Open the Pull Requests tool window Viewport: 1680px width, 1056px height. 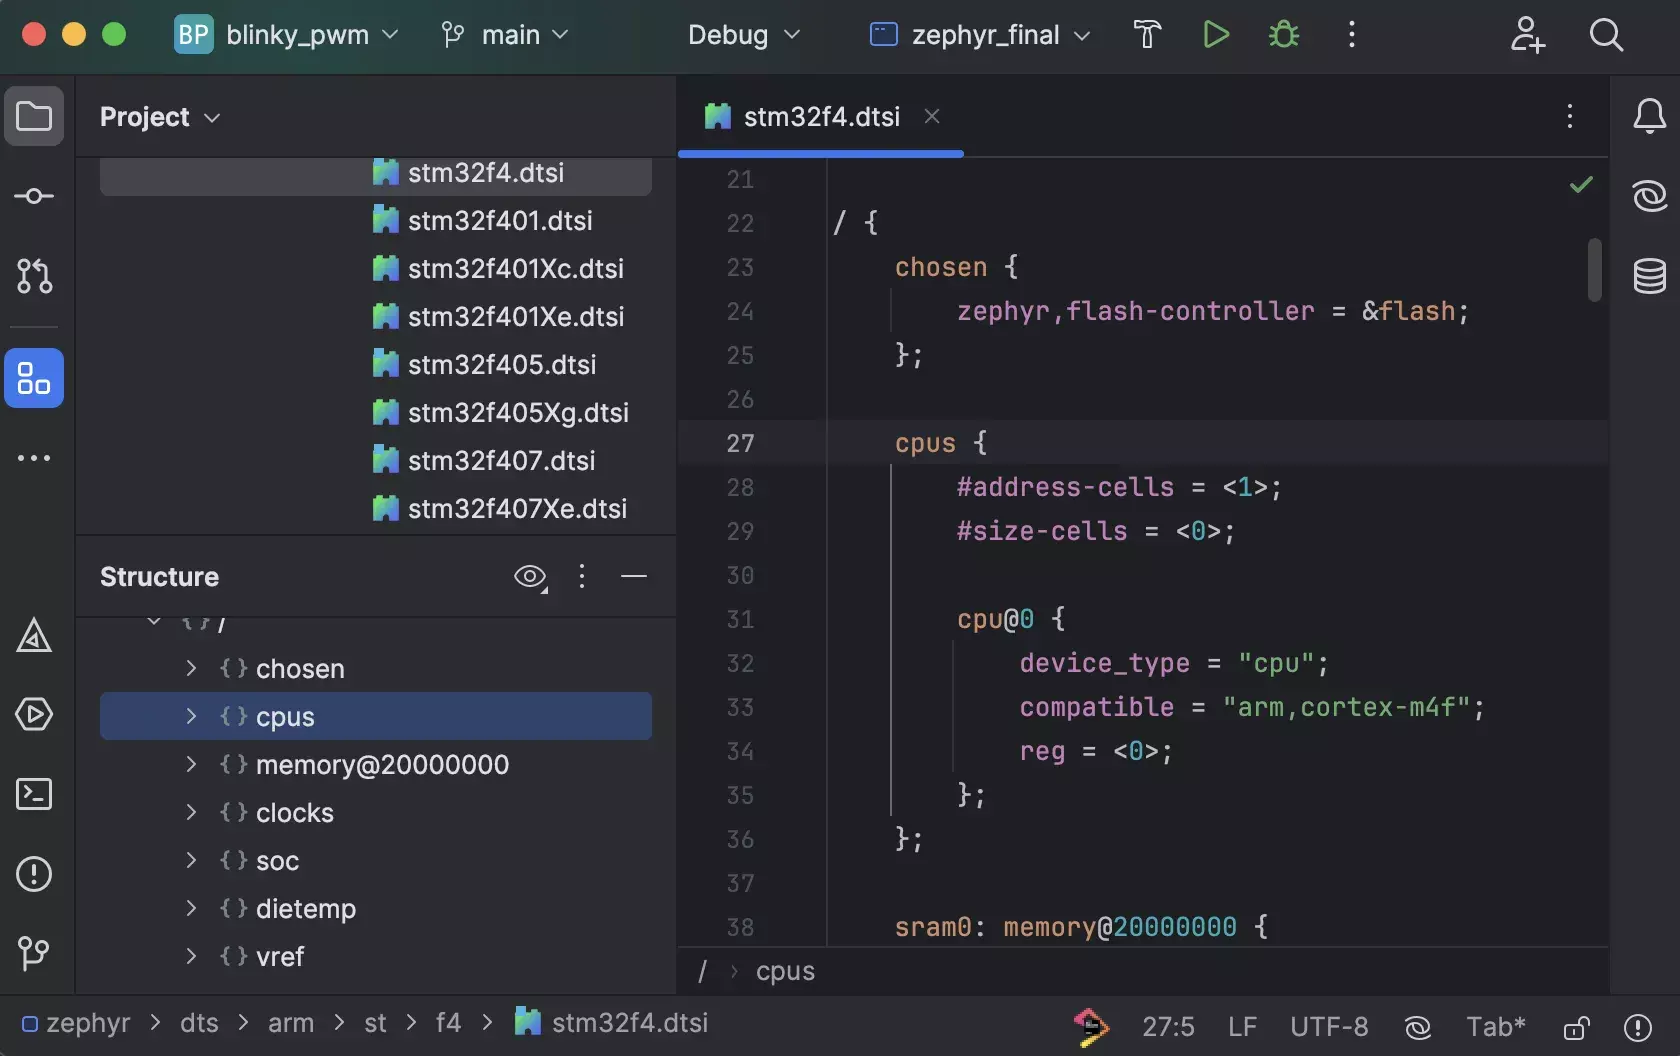tap(34, 276)
